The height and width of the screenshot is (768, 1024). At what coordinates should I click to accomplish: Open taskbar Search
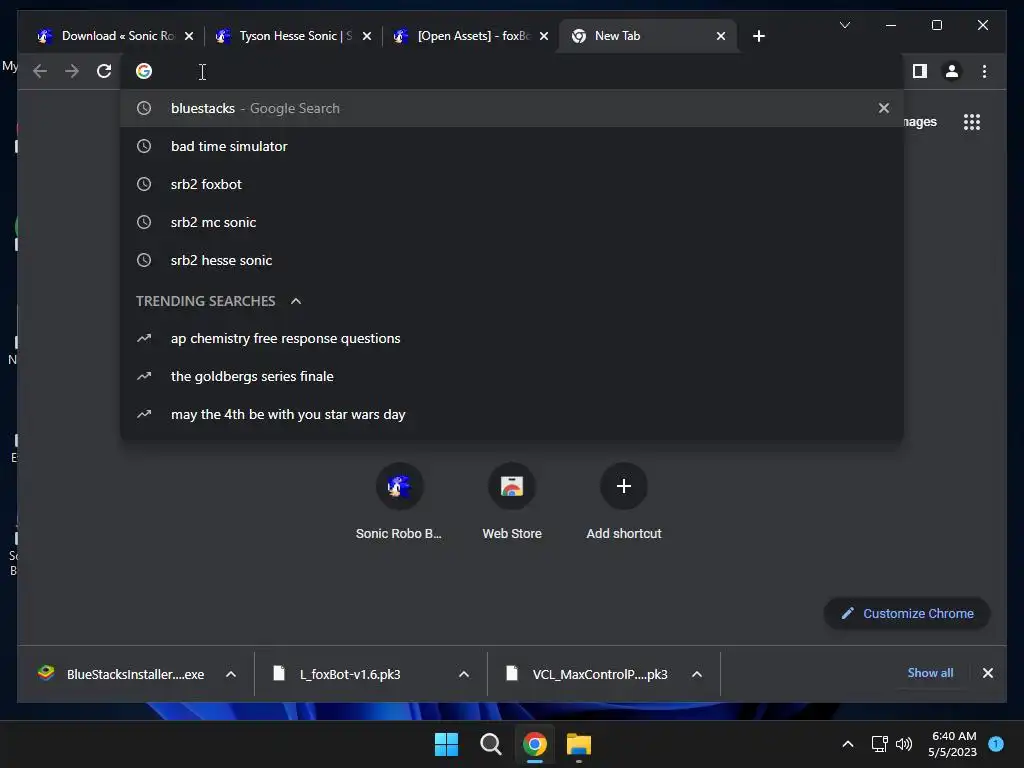point(490,744)
